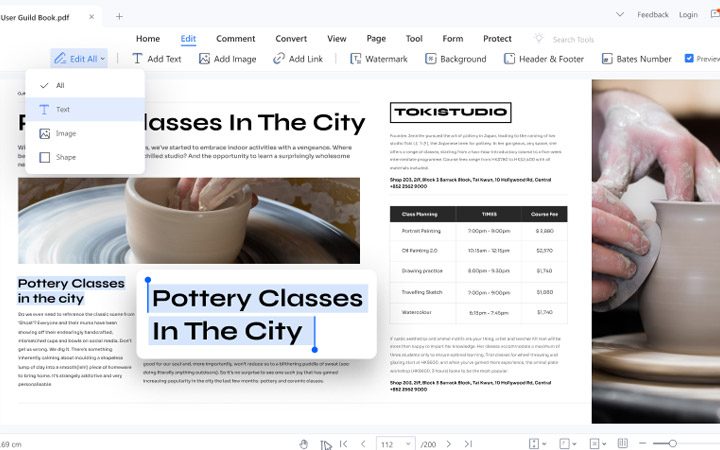Screen dimensions: 720x450
Task: Open the Comment tab
Action: tap(236, 39)
